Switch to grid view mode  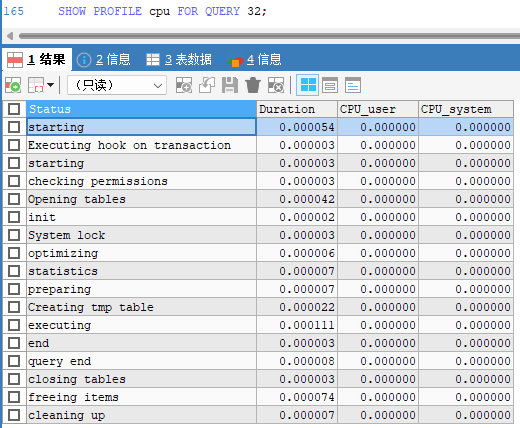[x=308, y=85]
